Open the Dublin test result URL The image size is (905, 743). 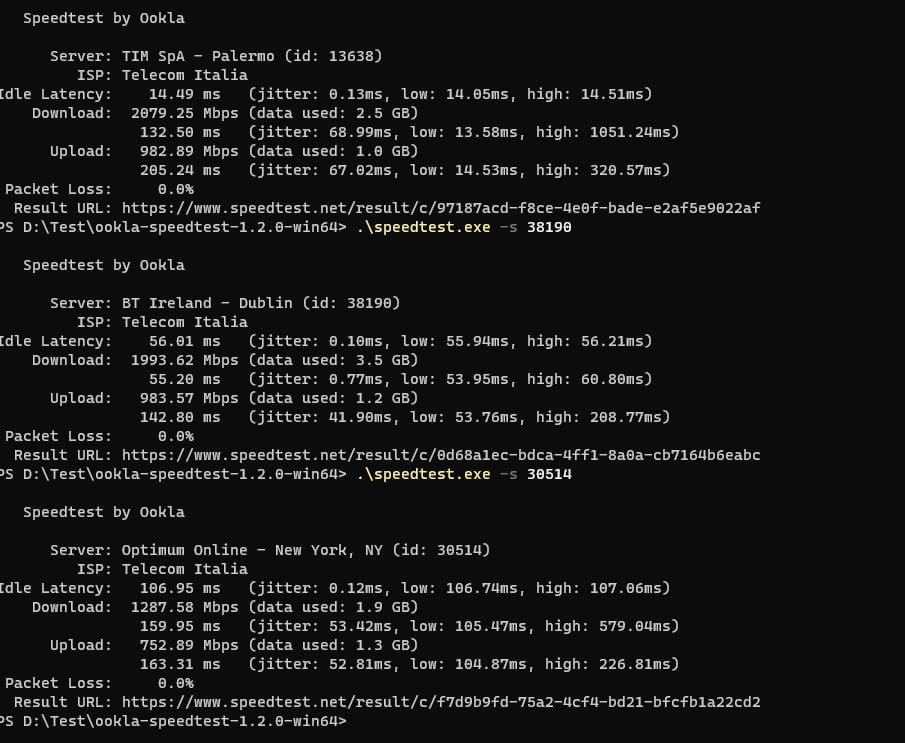(441, 455)
